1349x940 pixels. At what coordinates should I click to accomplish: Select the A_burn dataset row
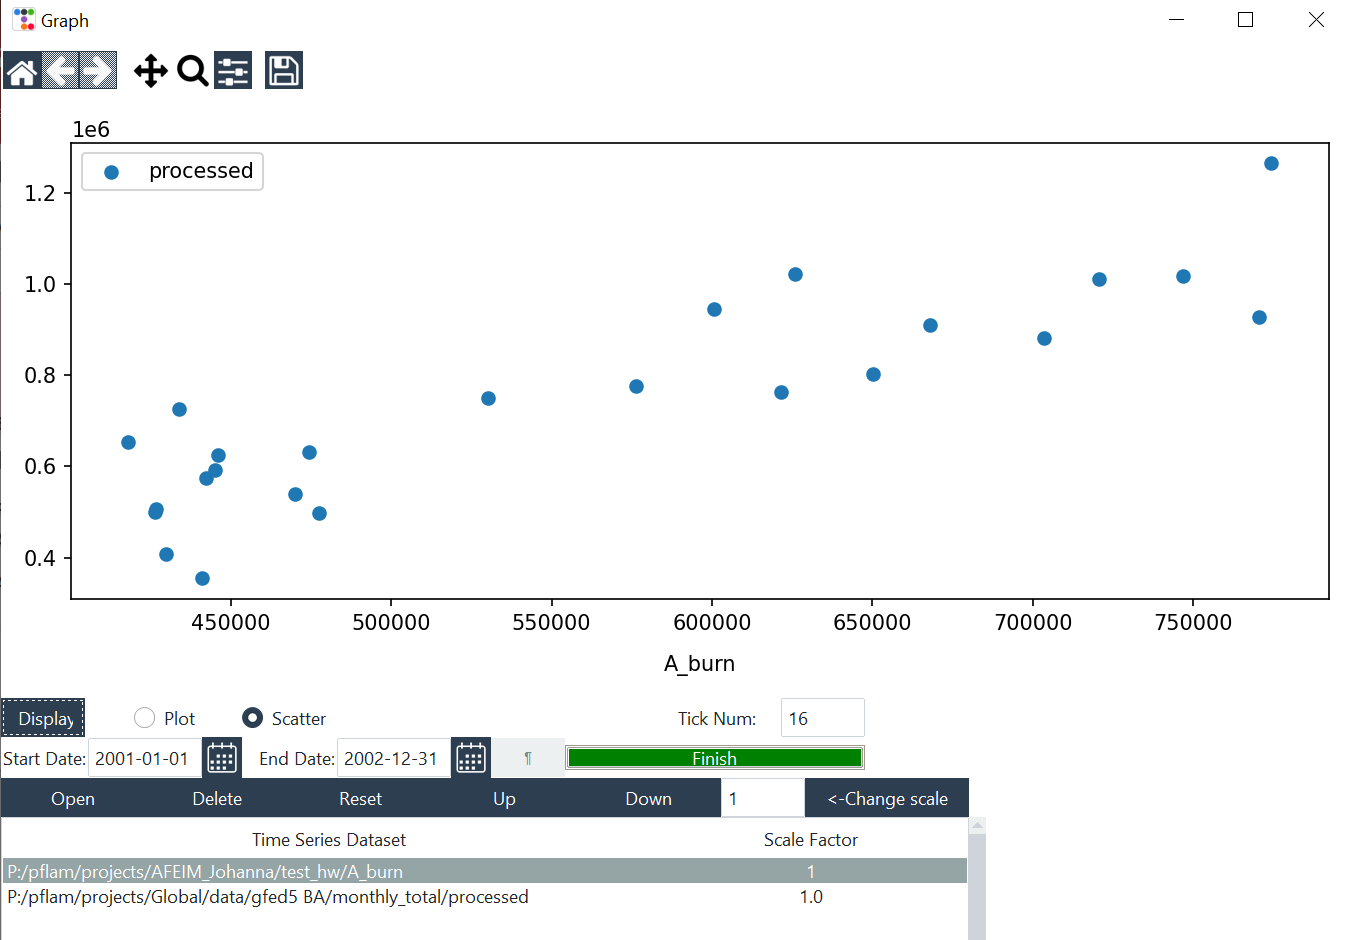(x=485, y=871)
